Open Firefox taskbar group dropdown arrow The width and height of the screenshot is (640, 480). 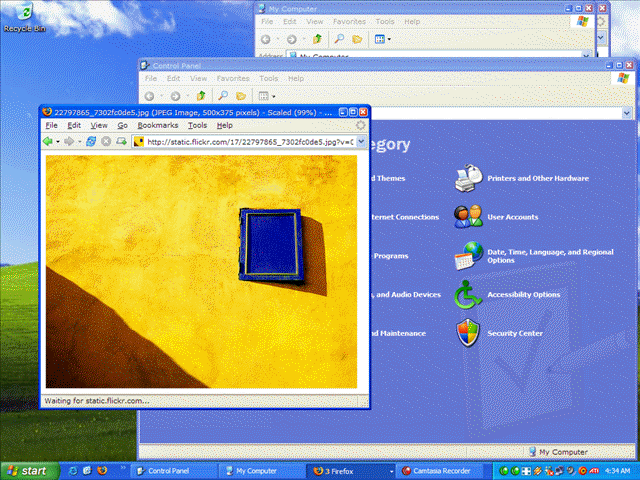[391, 471]
